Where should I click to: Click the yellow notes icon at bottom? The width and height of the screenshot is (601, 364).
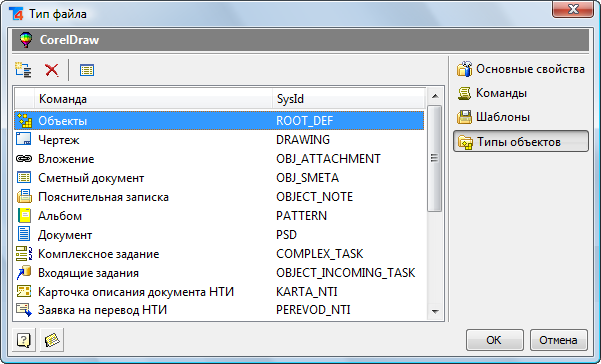(52, 340)
